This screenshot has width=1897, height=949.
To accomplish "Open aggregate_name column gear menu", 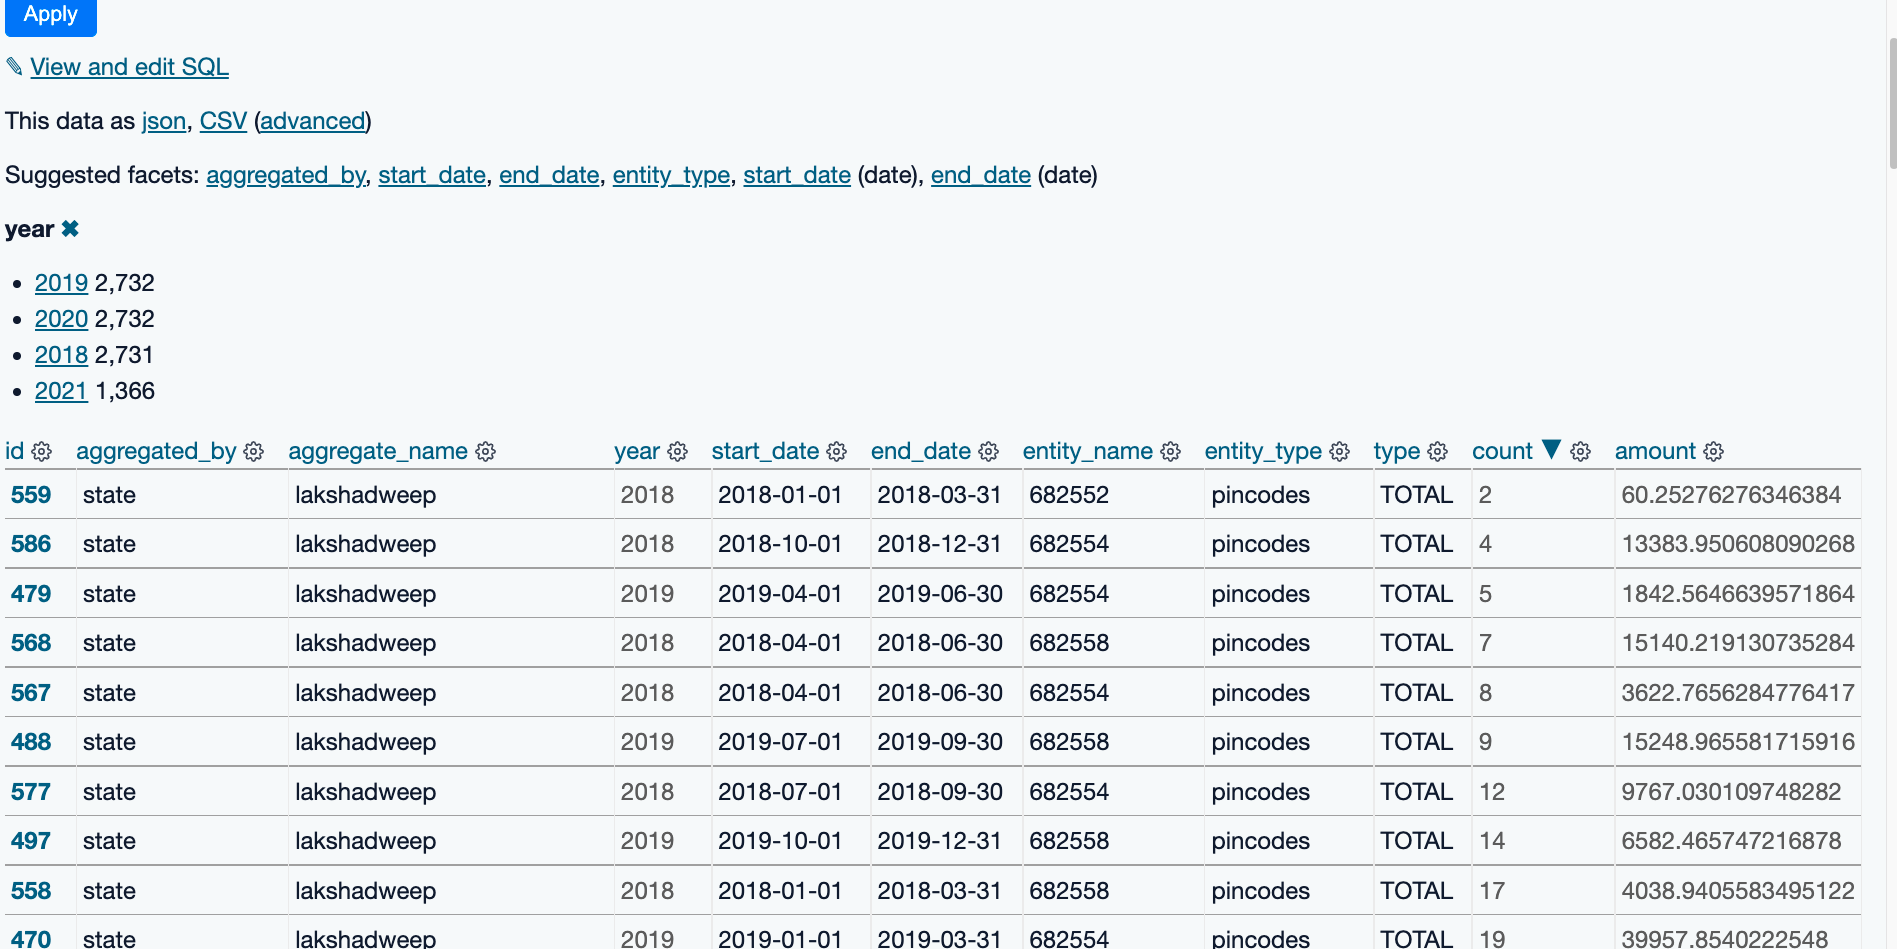I will (x=485, y=452).
